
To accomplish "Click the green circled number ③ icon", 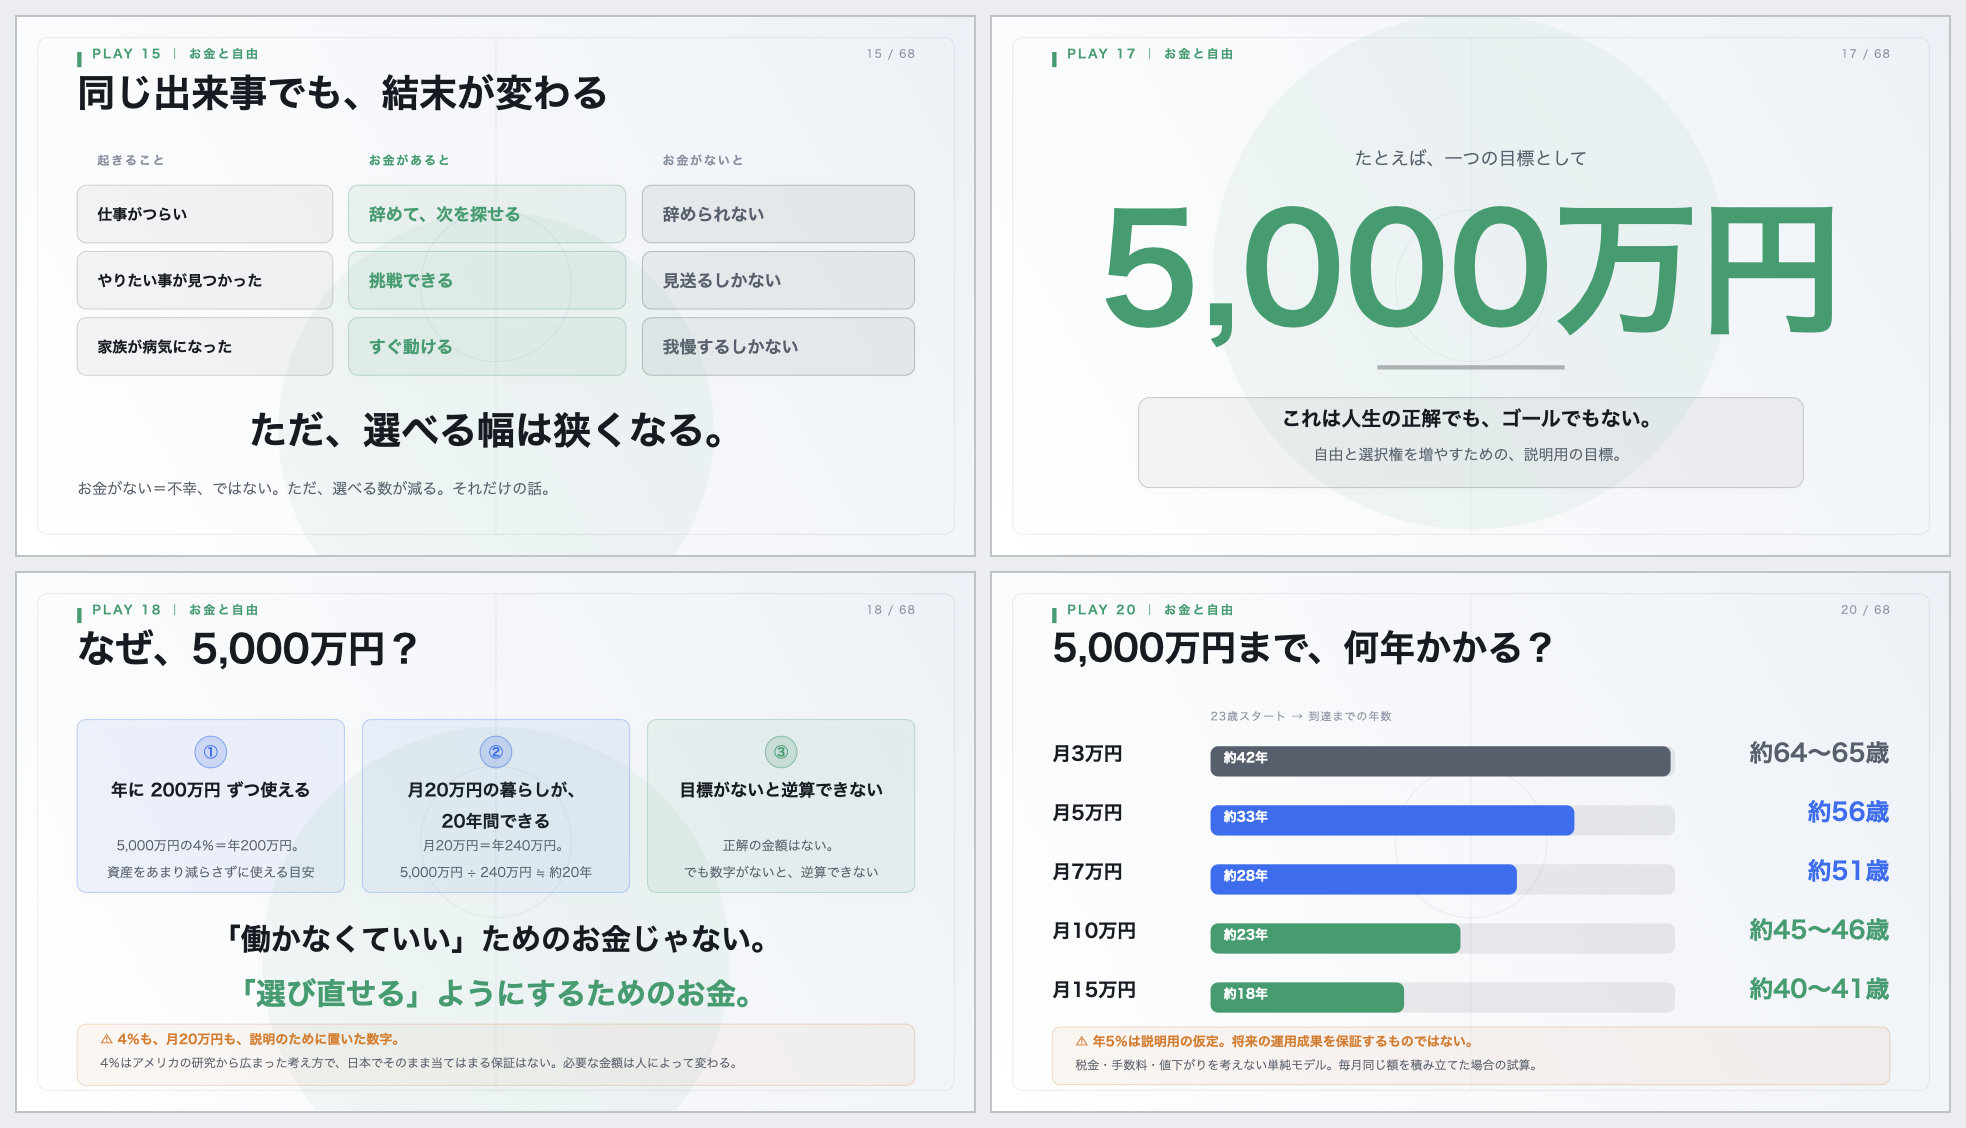I will pos(781,752).
